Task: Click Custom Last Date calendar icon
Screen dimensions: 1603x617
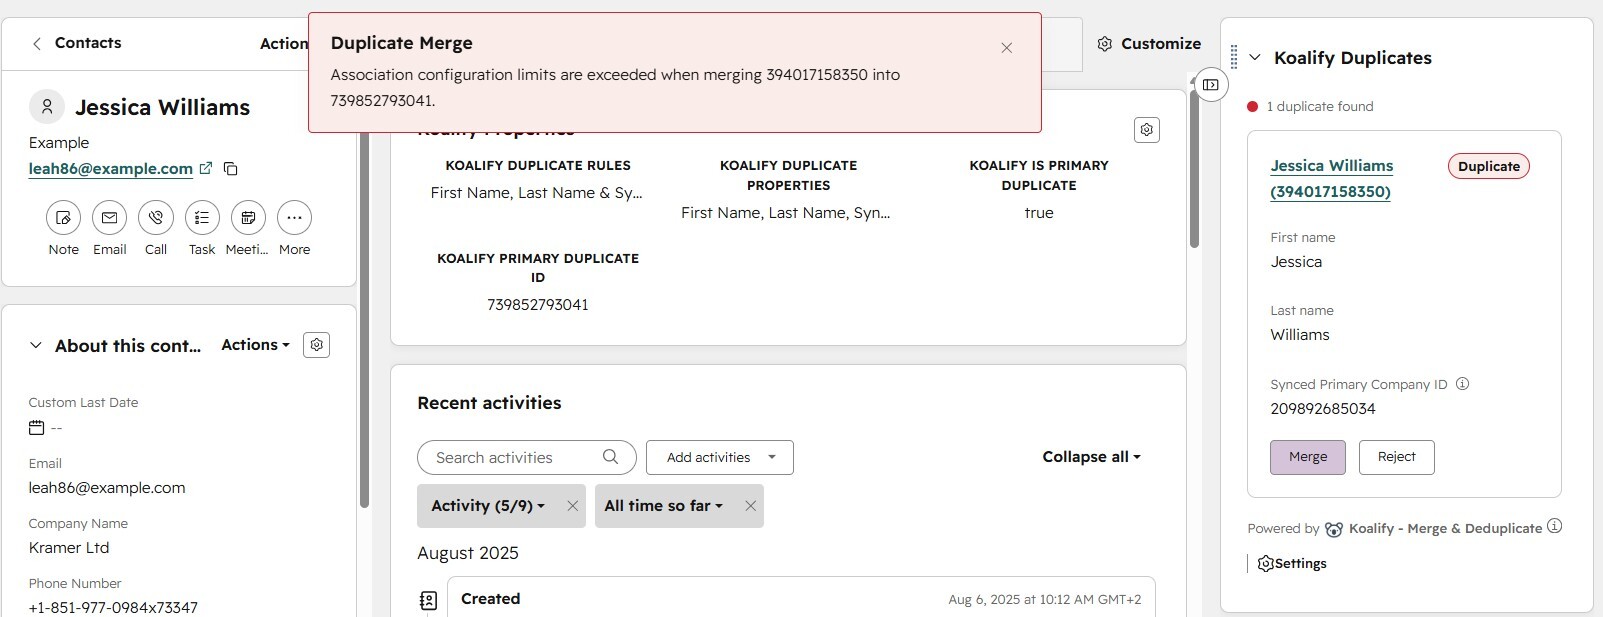Action: pos(37,428)
